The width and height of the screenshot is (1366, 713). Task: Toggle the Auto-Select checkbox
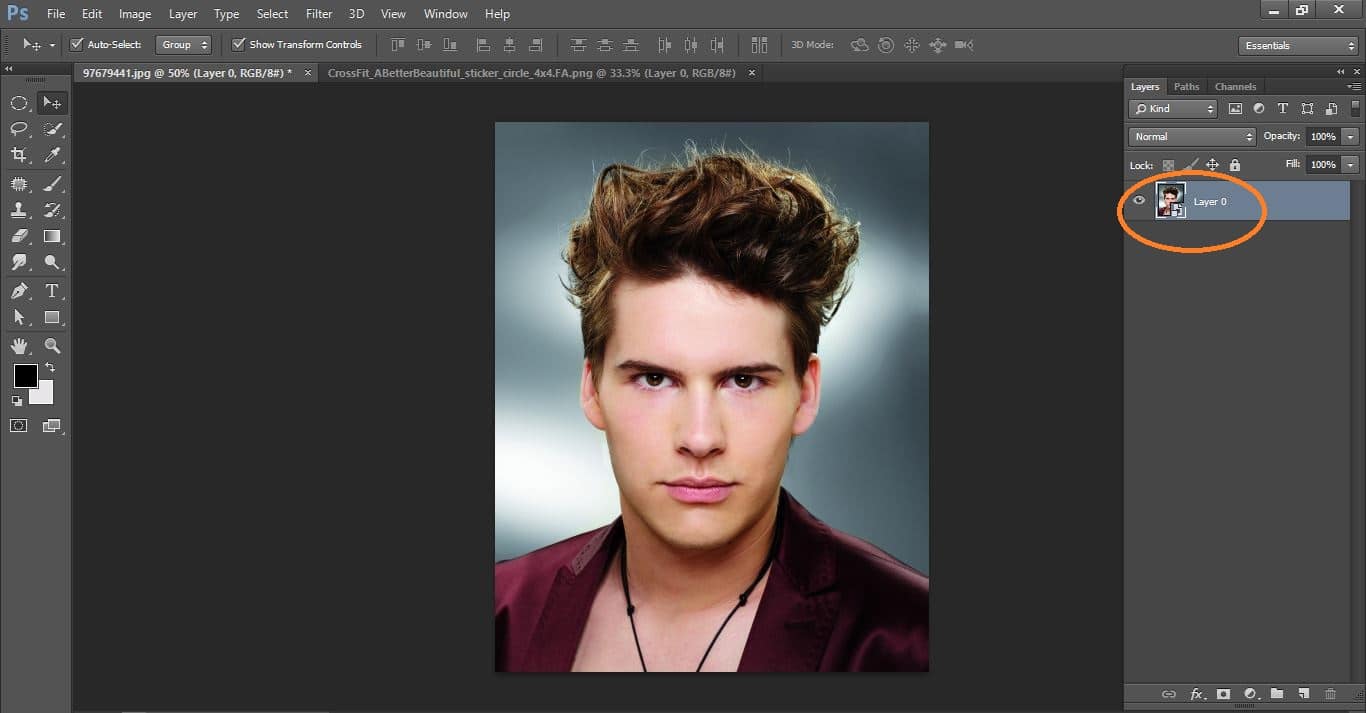[x=77, y=44]
